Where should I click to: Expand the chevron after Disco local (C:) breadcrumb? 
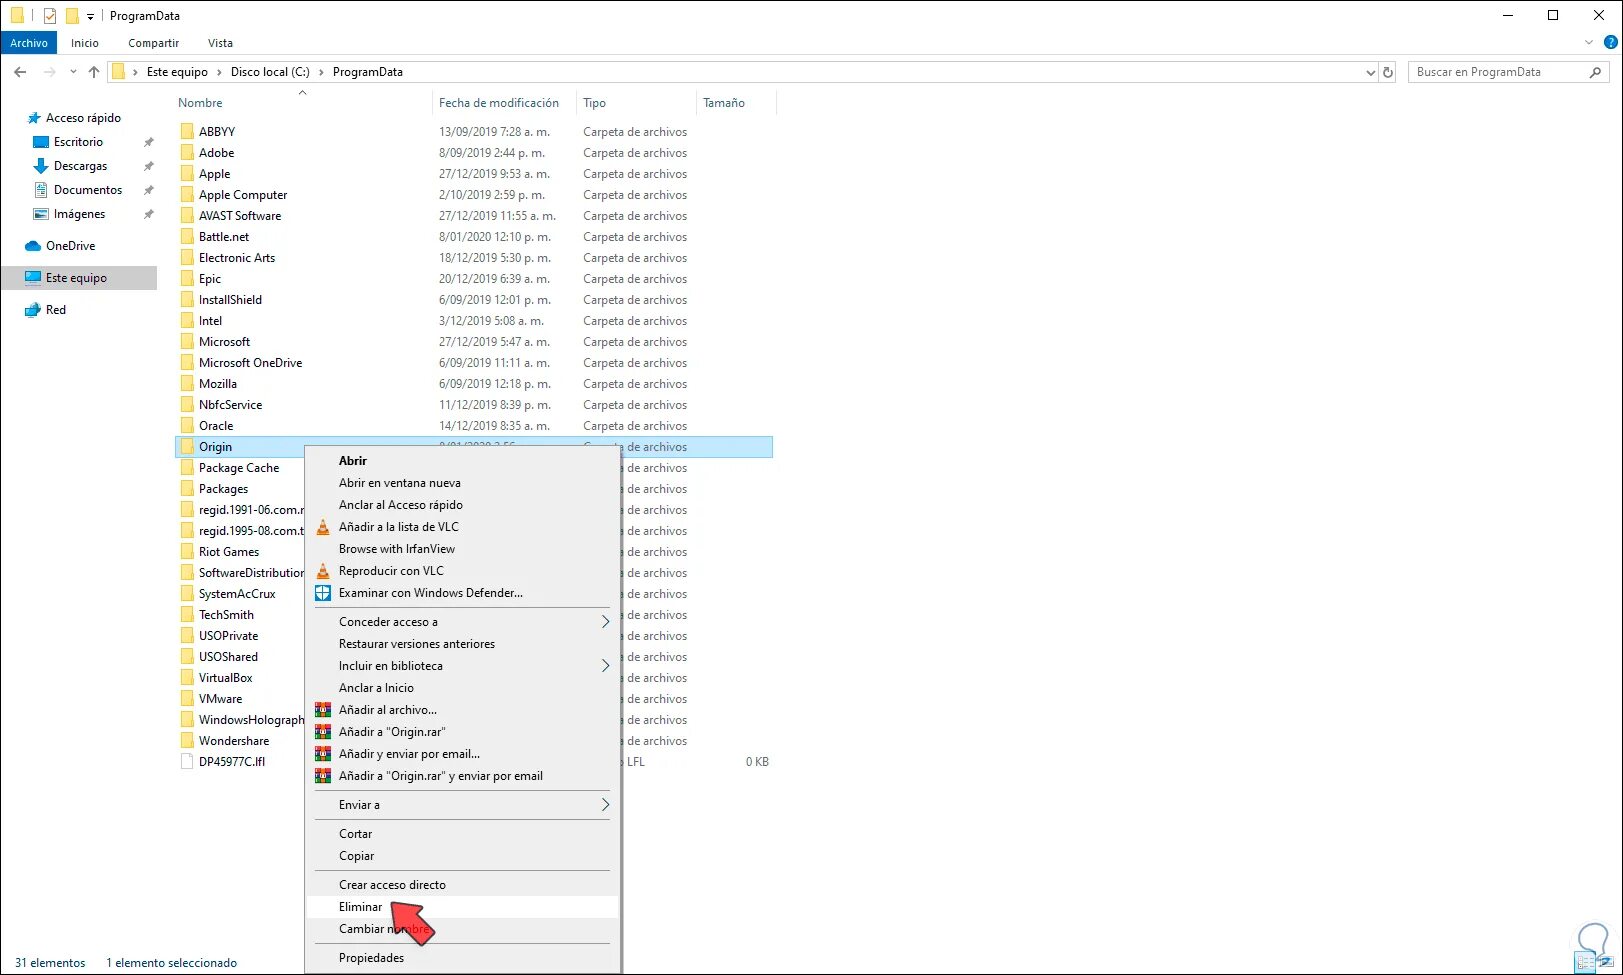322,72
